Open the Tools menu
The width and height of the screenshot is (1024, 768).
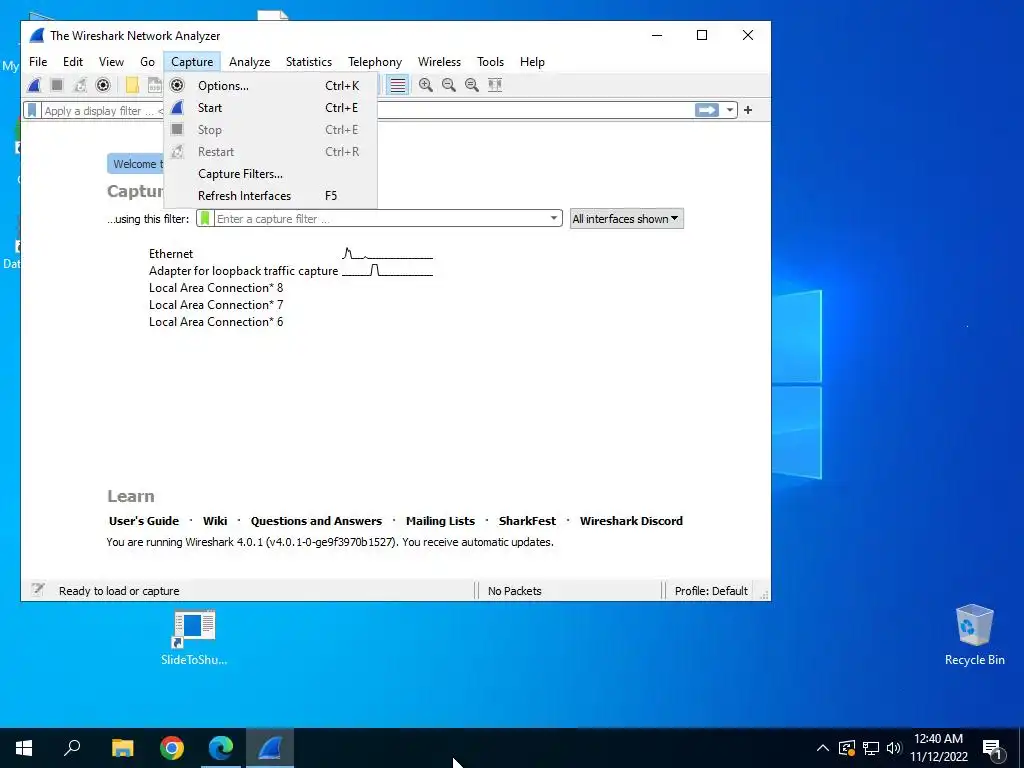click(x=490, y=61)
